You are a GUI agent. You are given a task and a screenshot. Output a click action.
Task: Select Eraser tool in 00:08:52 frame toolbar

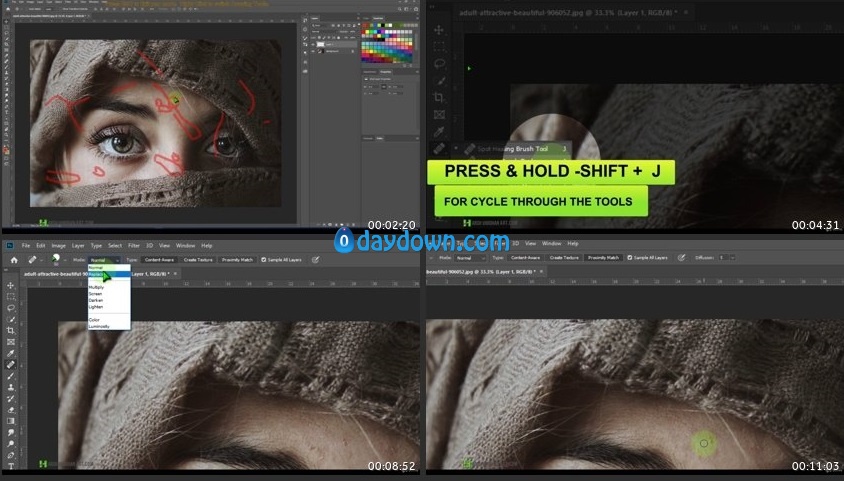point(11,409)
